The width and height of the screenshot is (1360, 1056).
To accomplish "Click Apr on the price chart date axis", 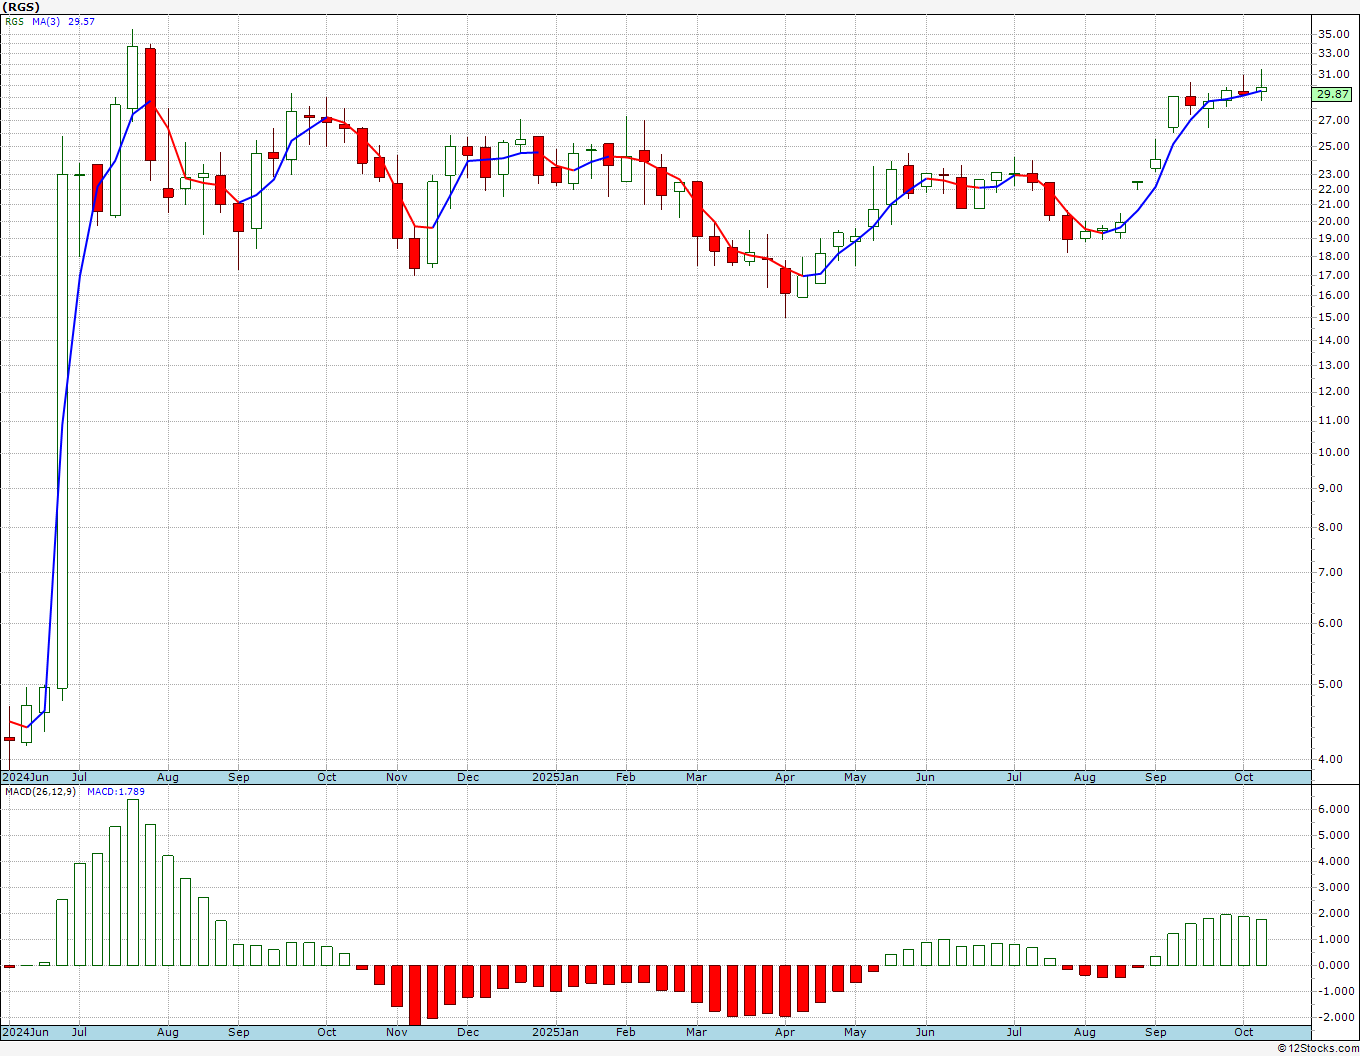I will tap(785, 777).
